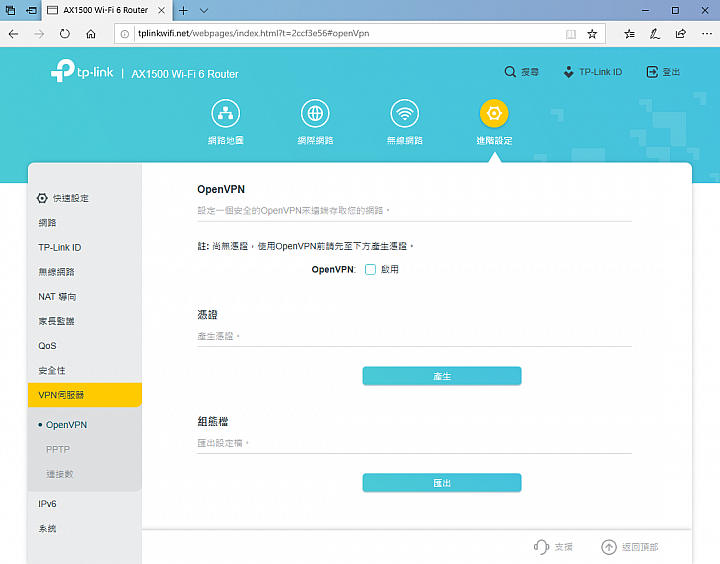The width and height of the screenshot is (720, 564).
Task: Open the 網路地圖 network map icon
Action: [x=225, y=113]
